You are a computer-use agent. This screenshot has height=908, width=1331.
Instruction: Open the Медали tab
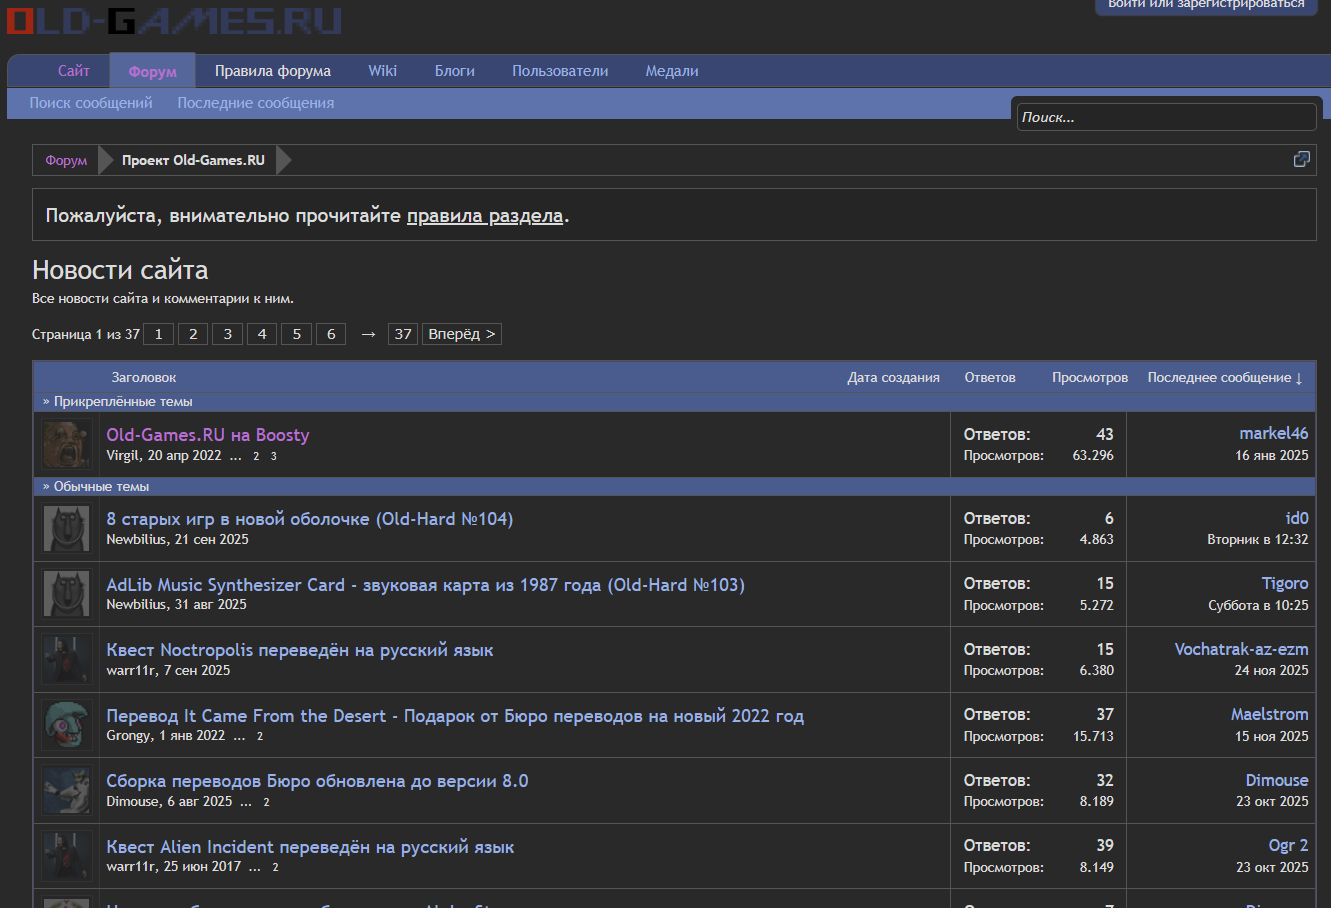(x=671, y=71)
